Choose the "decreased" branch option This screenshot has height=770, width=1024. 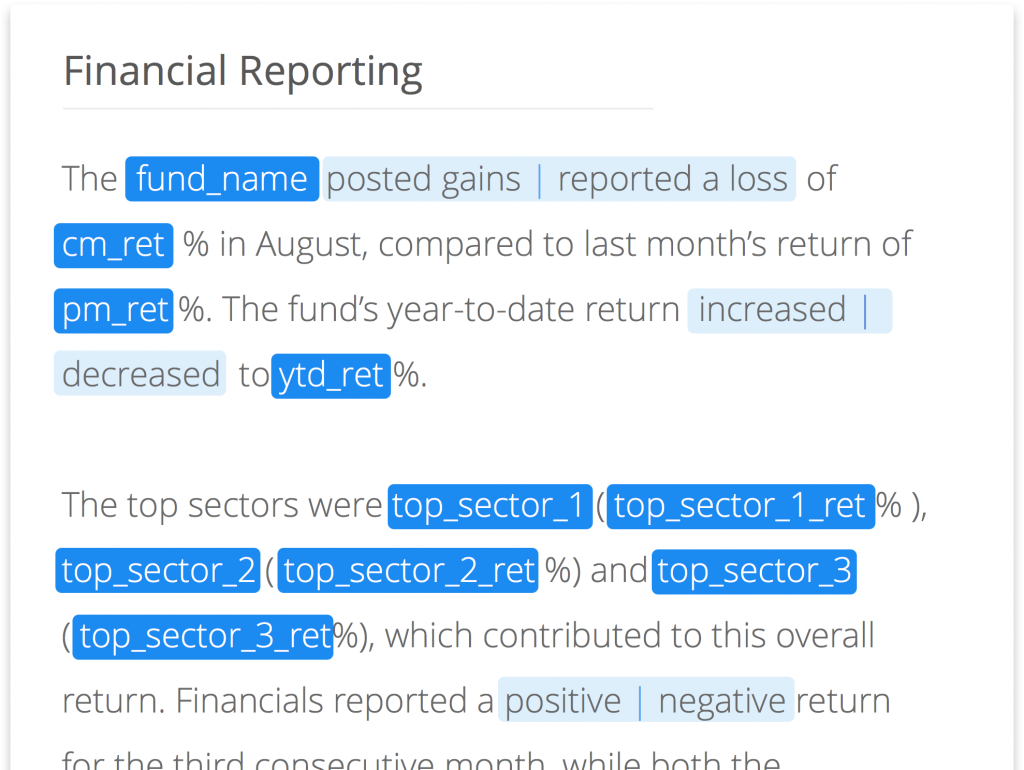tap(140, 375)
